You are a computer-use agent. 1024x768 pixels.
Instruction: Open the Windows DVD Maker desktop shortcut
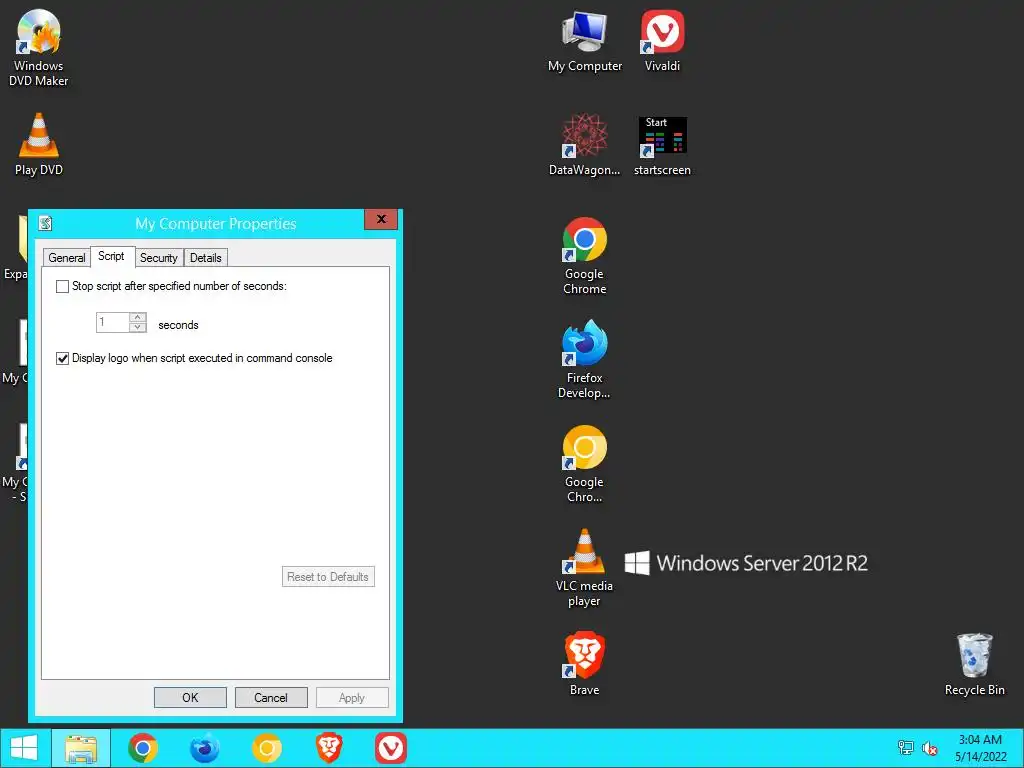(39, 48)
